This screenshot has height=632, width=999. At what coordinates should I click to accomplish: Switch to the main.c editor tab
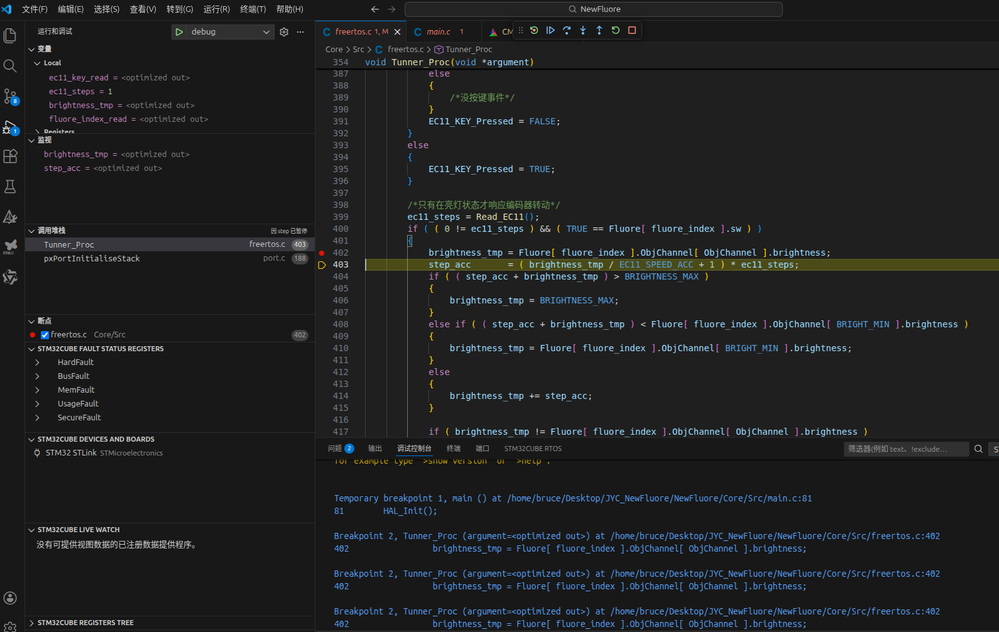tap(438, 32)
